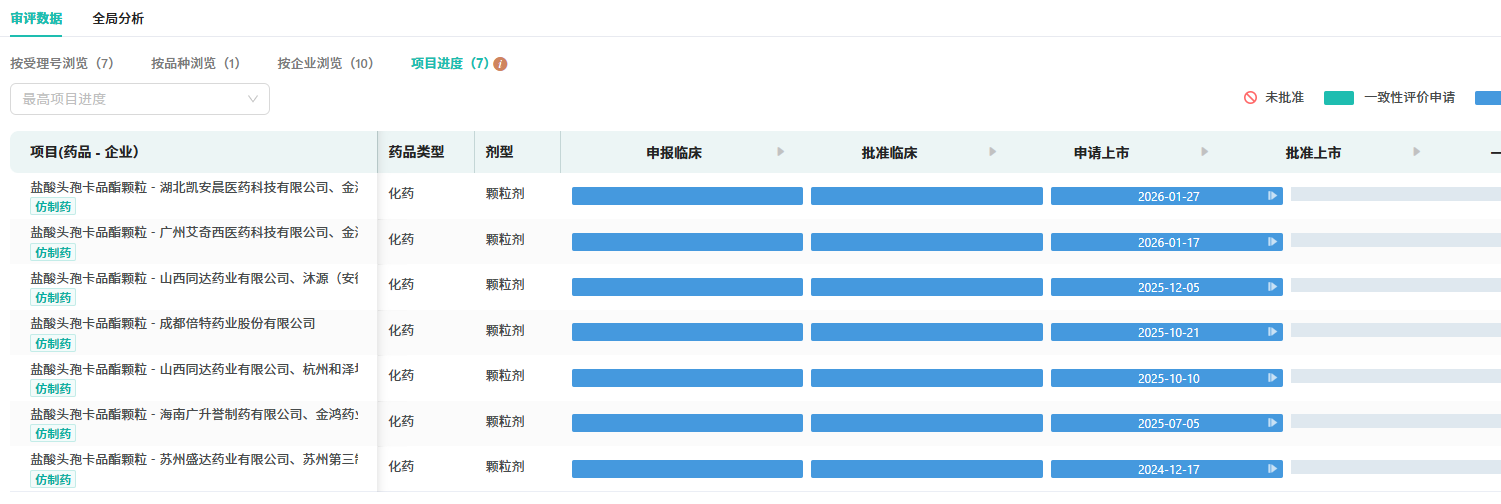Open the 最高项目进度 dropdown

(140, 99)
